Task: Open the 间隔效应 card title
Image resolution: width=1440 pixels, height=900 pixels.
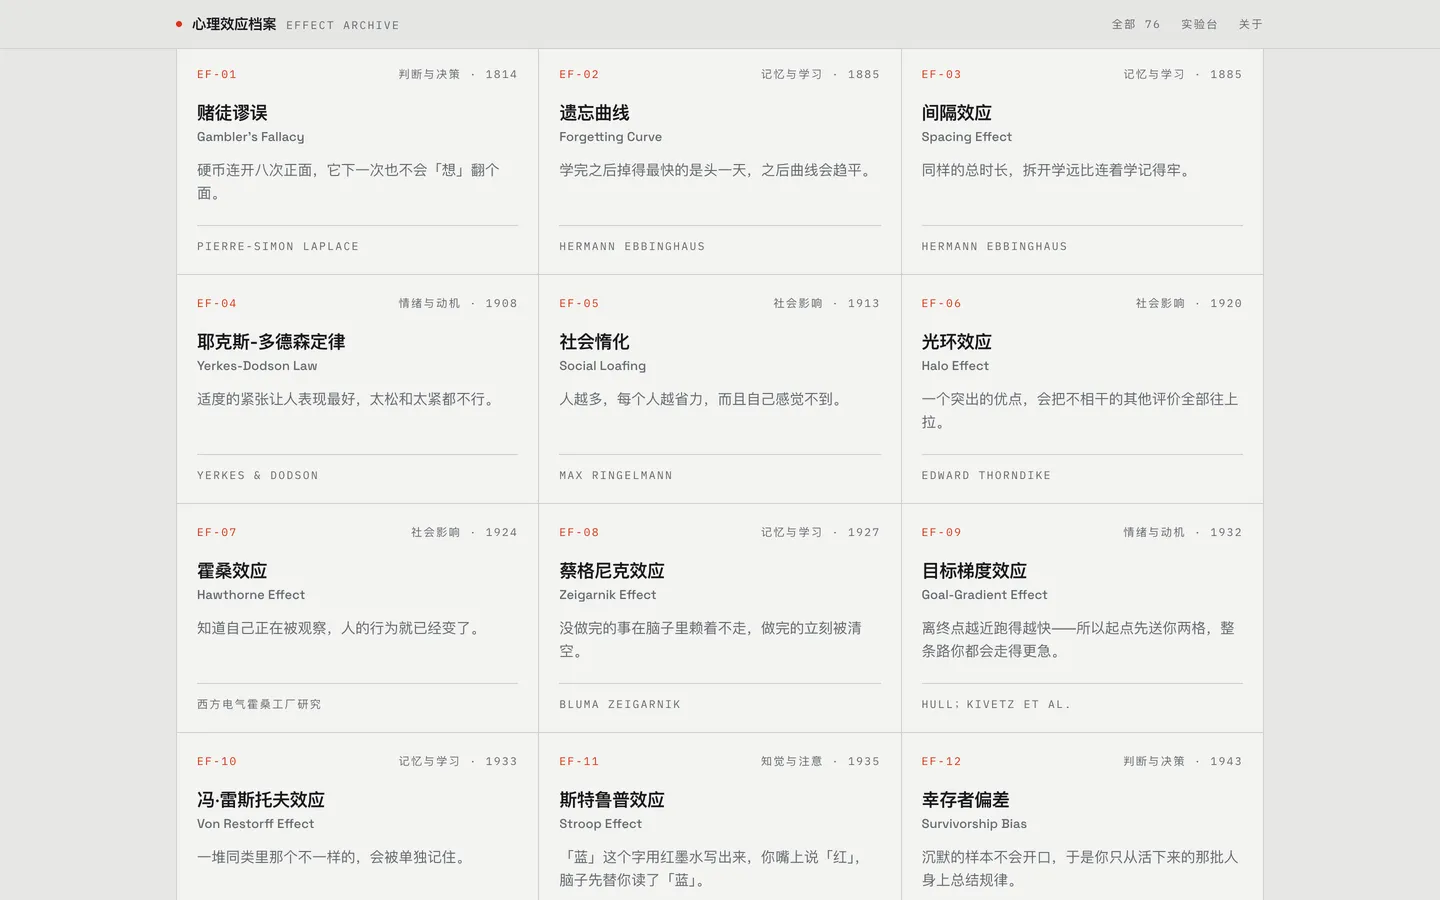Action: [956, 113]
